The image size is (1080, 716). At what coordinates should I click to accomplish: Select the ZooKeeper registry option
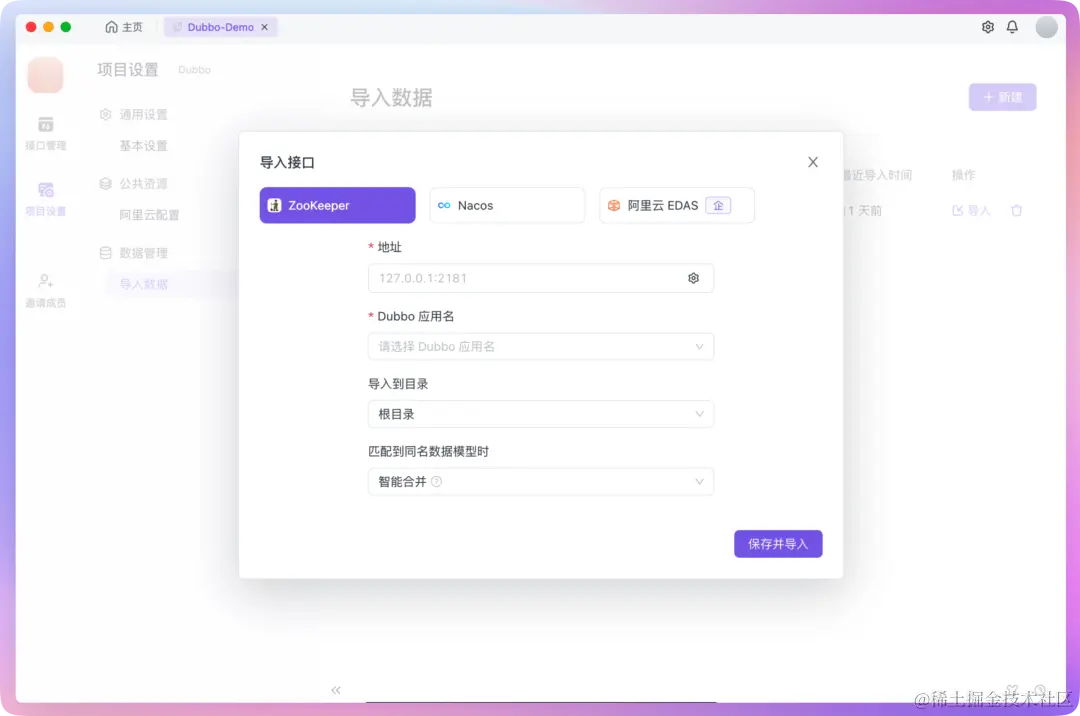click(x=337, y=205)
